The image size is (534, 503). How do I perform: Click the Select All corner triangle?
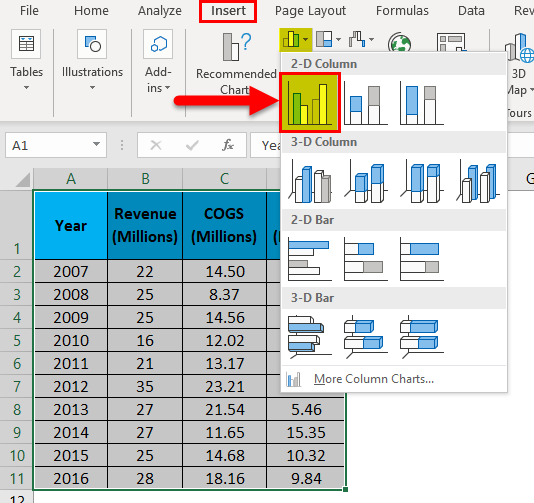click(22, 179)
